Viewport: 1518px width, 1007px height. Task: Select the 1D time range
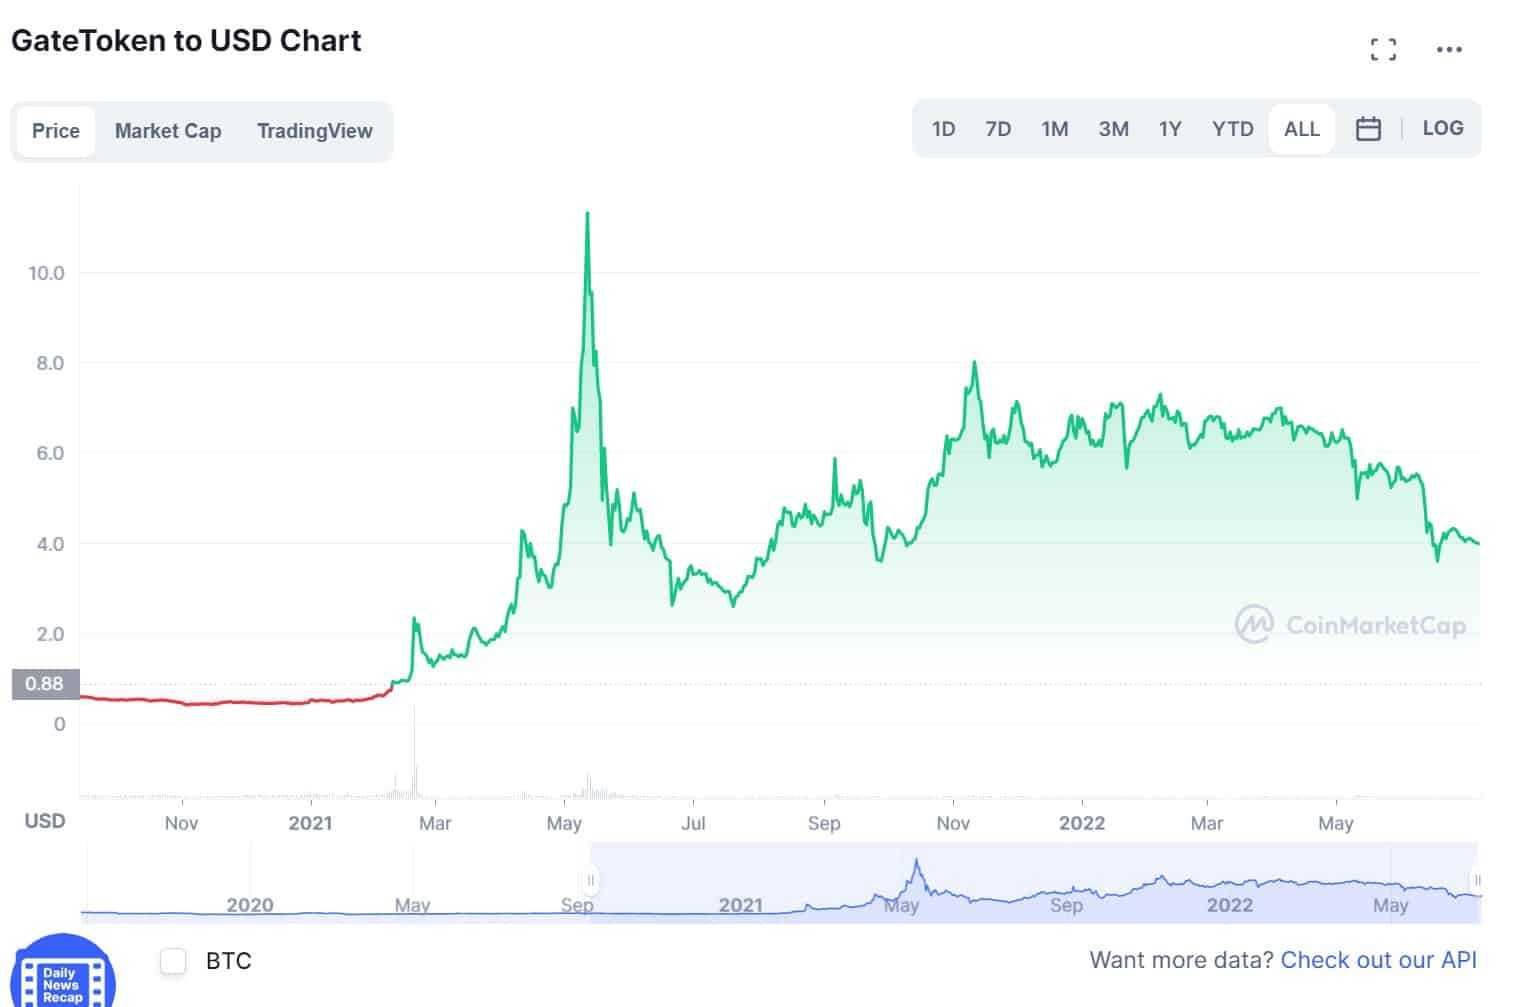tap(943, 129)
